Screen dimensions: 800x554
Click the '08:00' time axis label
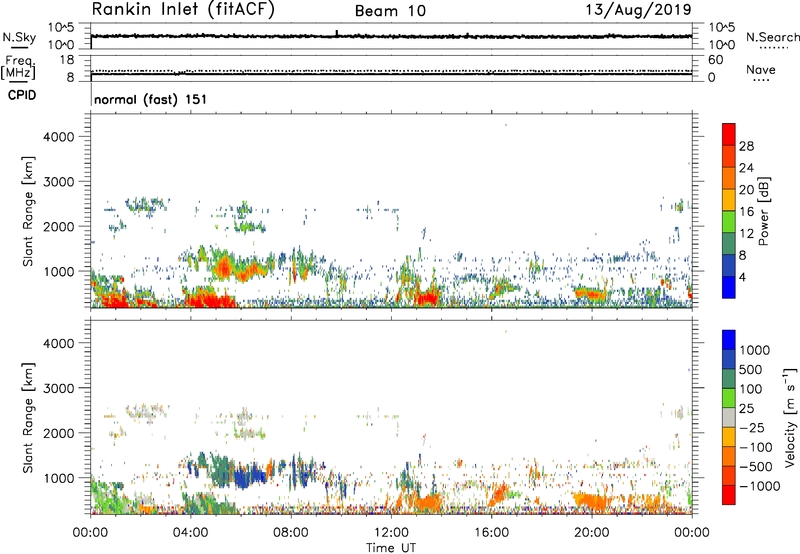point(291,533)
